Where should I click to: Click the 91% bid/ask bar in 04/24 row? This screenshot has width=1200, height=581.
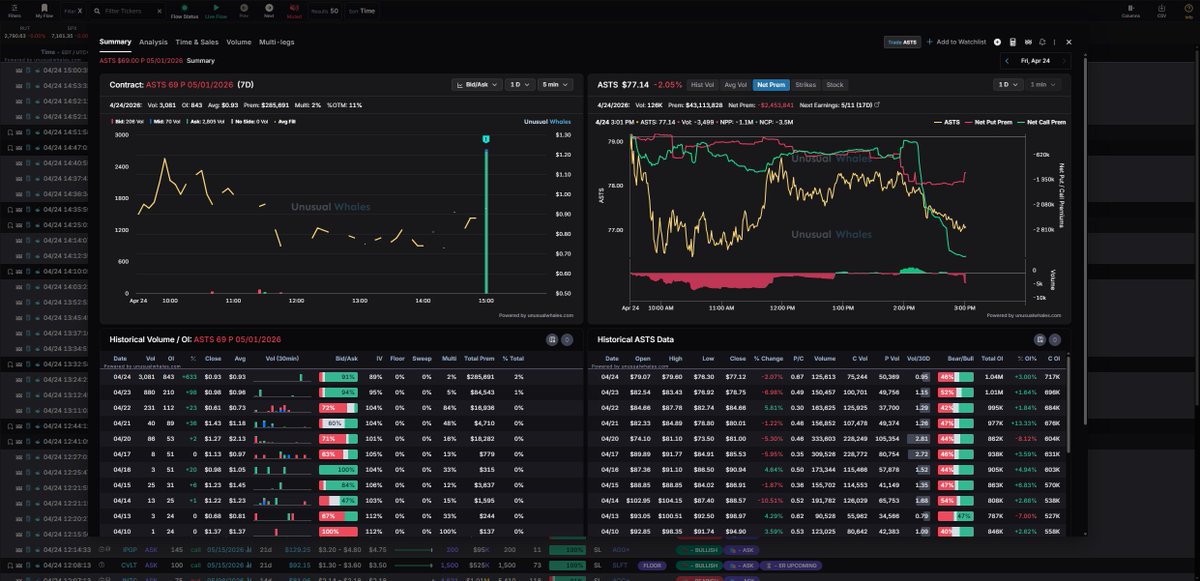pos(339,376)
